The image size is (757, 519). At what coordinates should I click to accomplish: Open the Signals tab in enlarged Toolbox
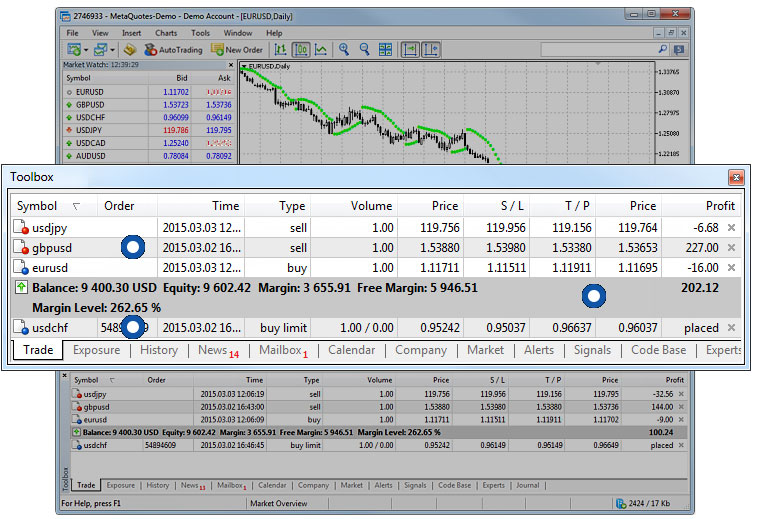tap(592, 350)
